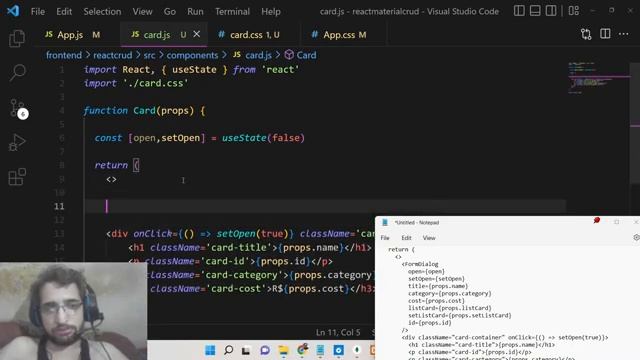The image size is (640, 360).
Task: Click 'useState(false)' in the code
Action: point(263,138)
